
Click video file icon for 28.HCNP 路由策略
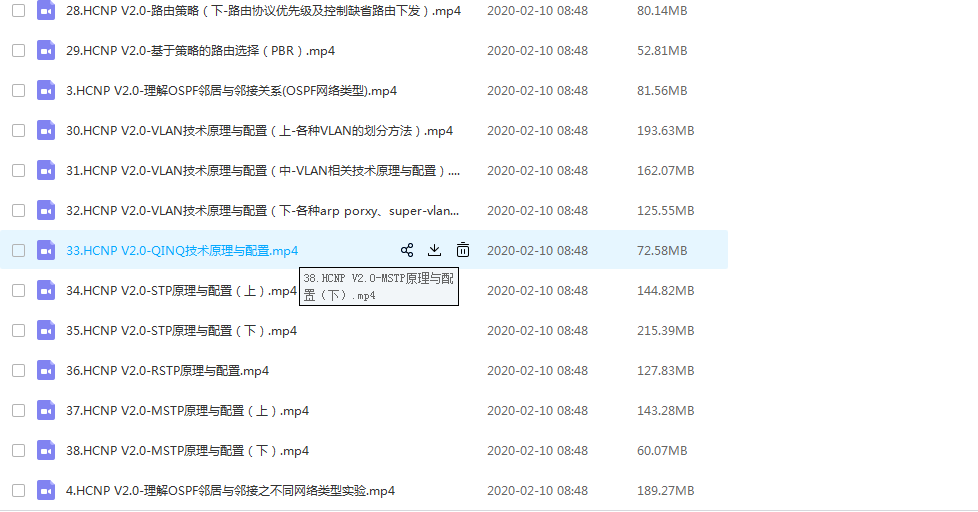click(x=46, y=10)
